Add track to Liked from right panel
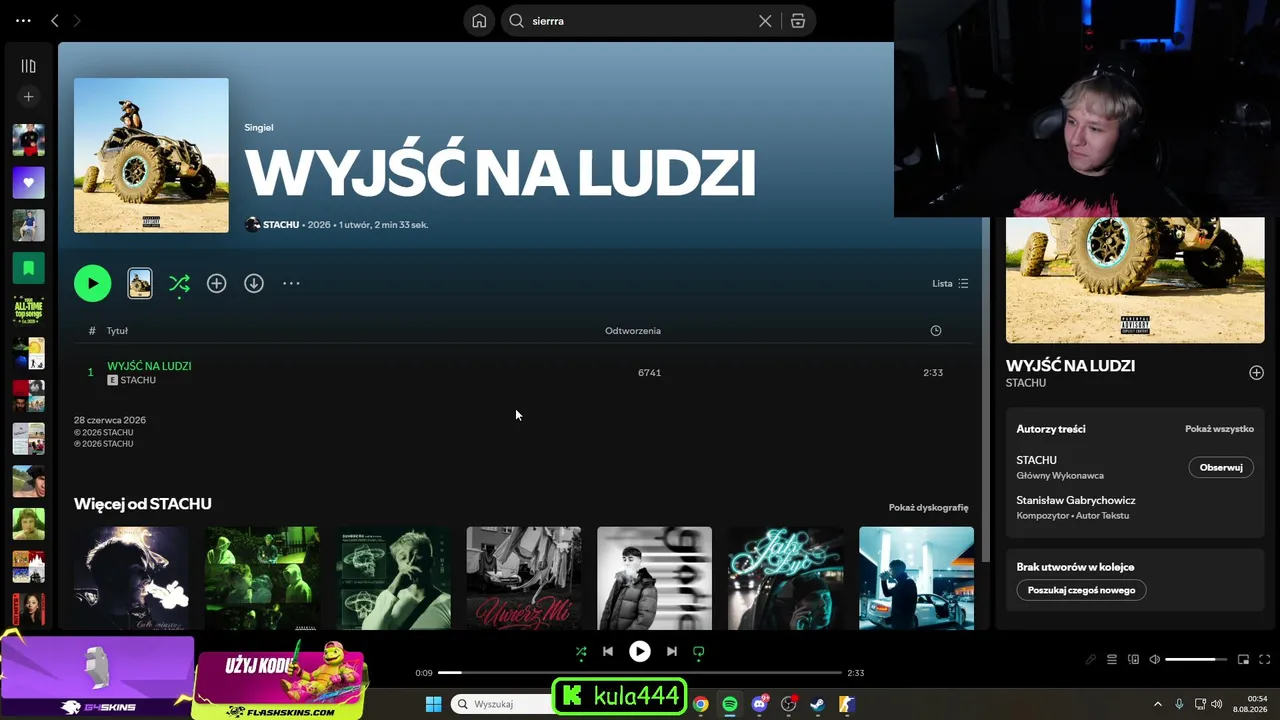 [1256, 373]
